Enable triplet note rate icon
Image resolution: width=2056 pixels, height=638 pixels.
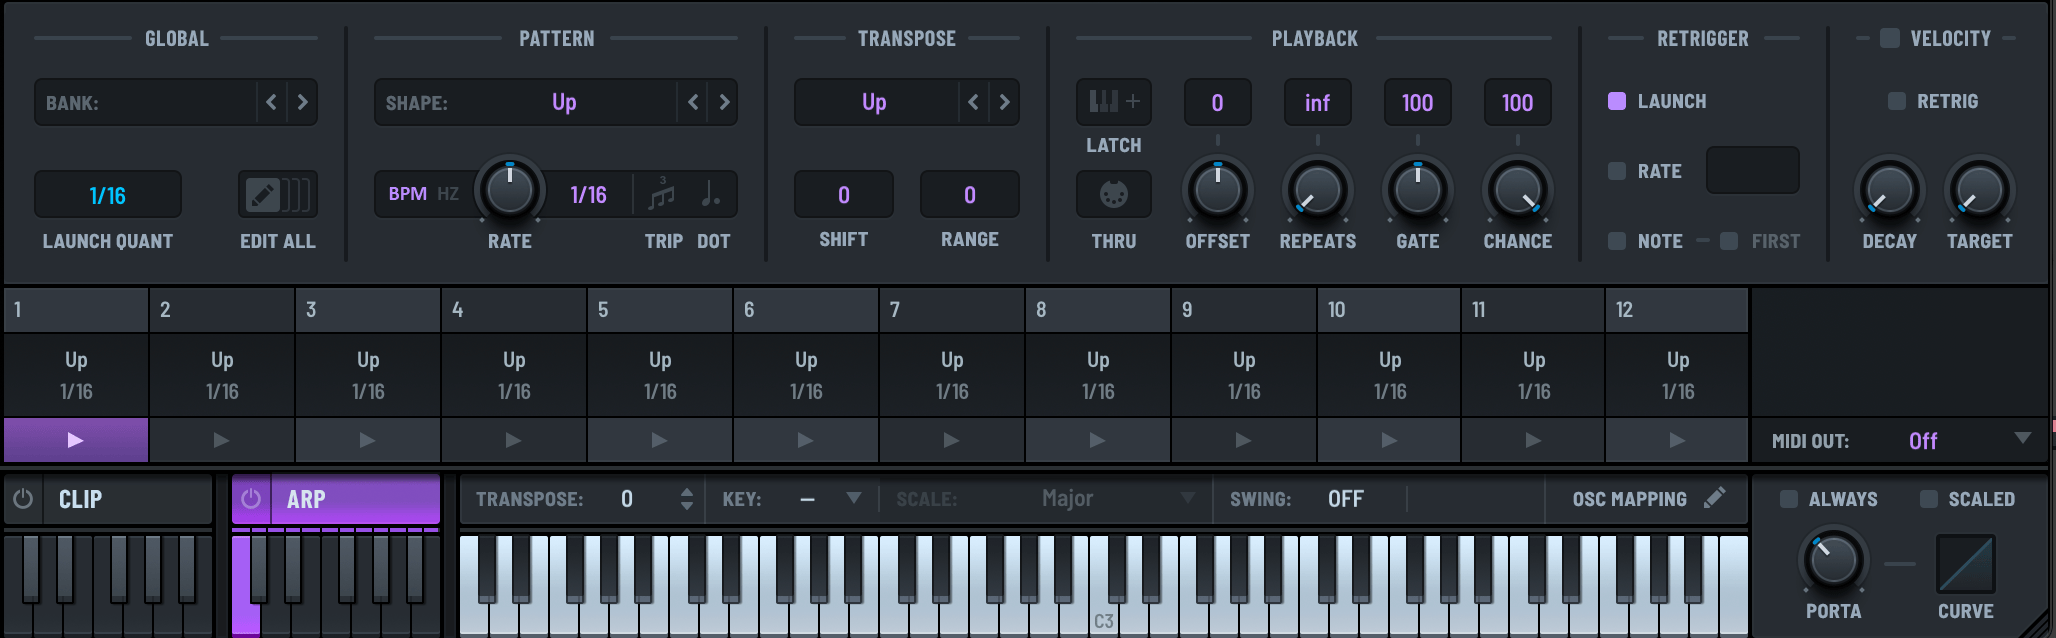coord(661,194)
